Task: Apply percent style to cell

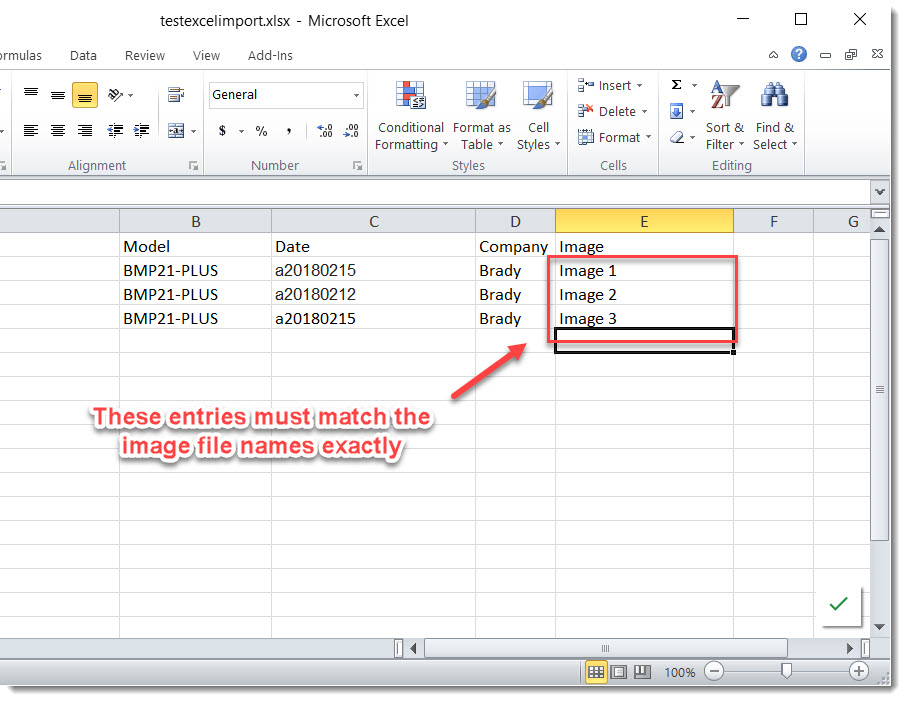Action: coord(261,131)
